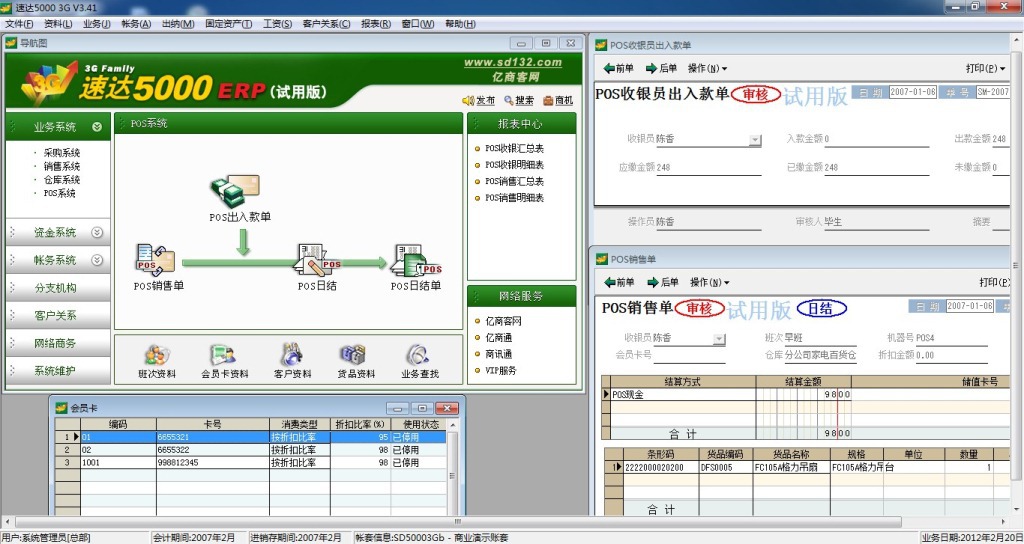Open 商讯通 network service

click(498, 353)
